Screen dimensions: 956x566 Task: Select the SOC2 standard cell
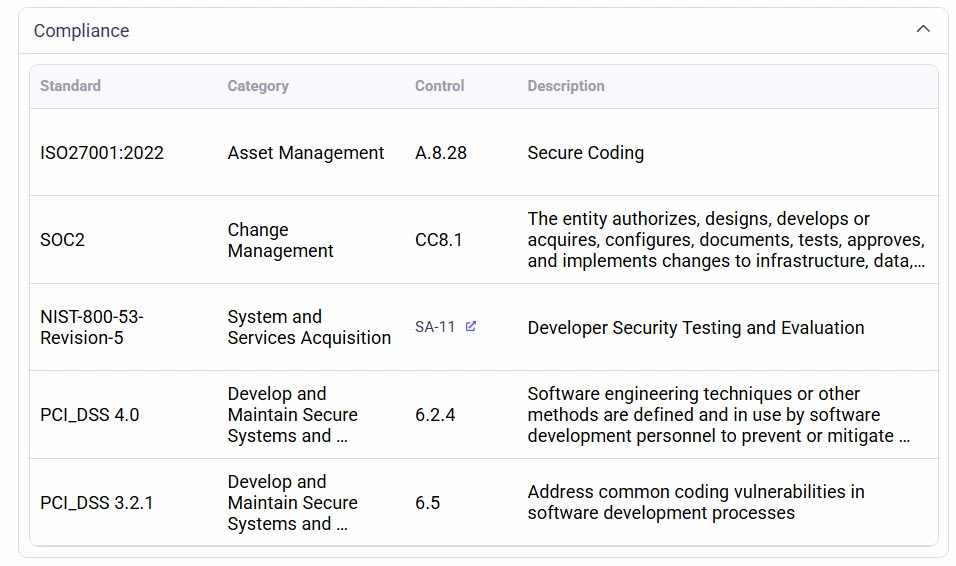click(x=62, y=240)
